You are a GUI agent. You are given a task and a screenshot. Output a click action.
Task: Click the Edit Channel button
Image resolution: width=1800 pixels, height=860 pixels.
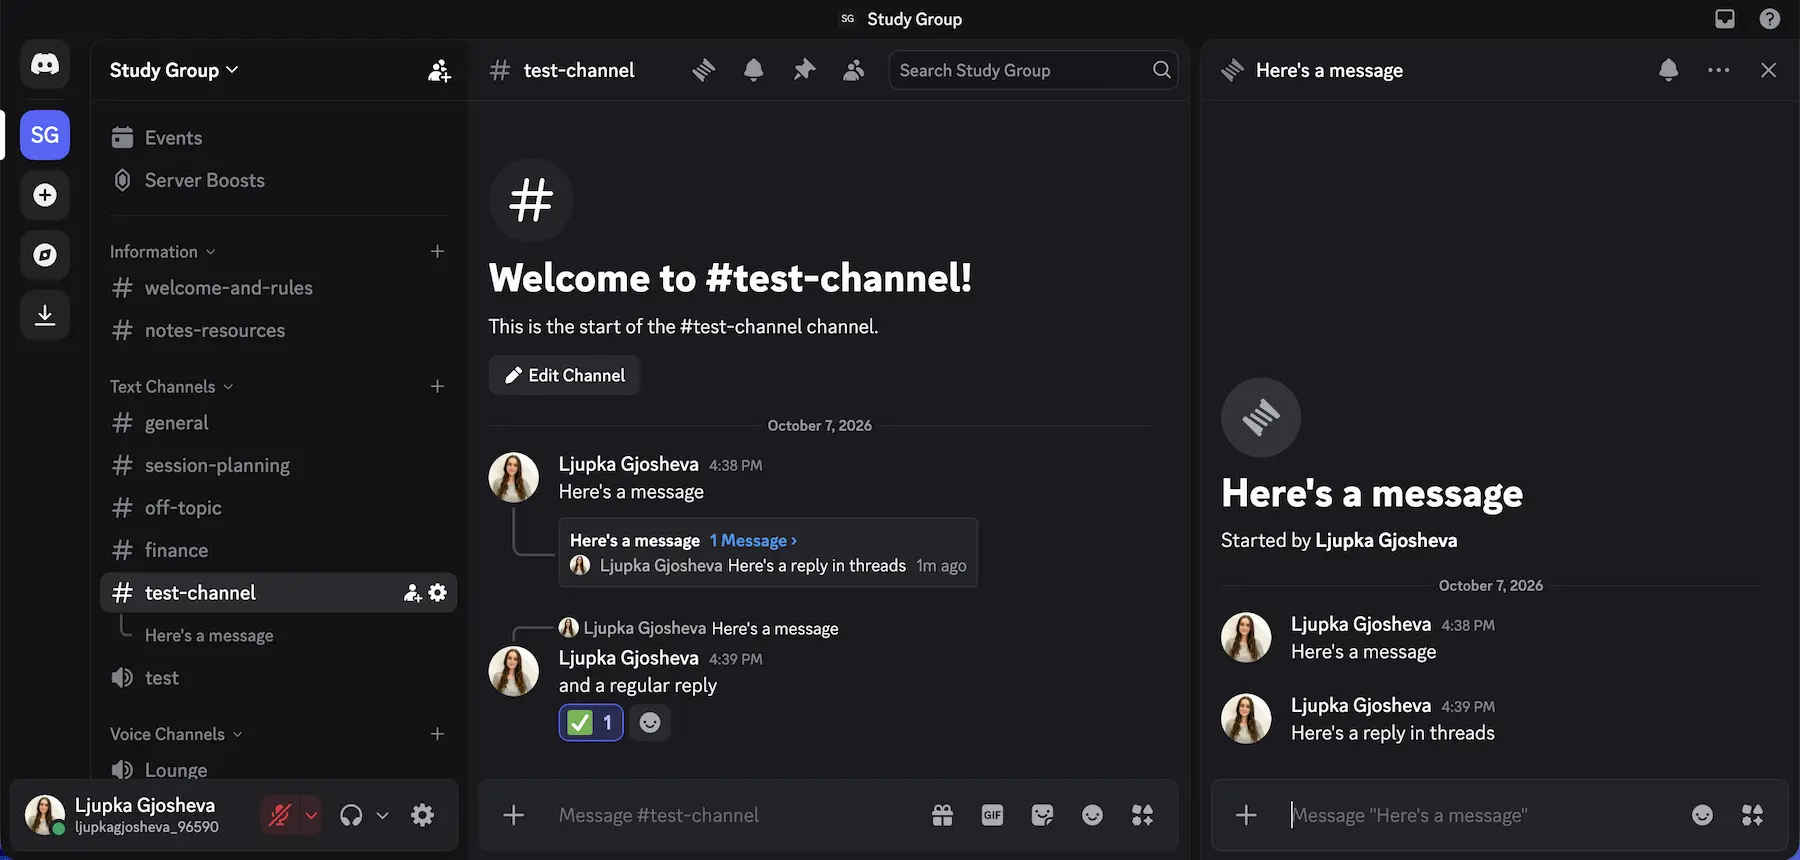564,375
